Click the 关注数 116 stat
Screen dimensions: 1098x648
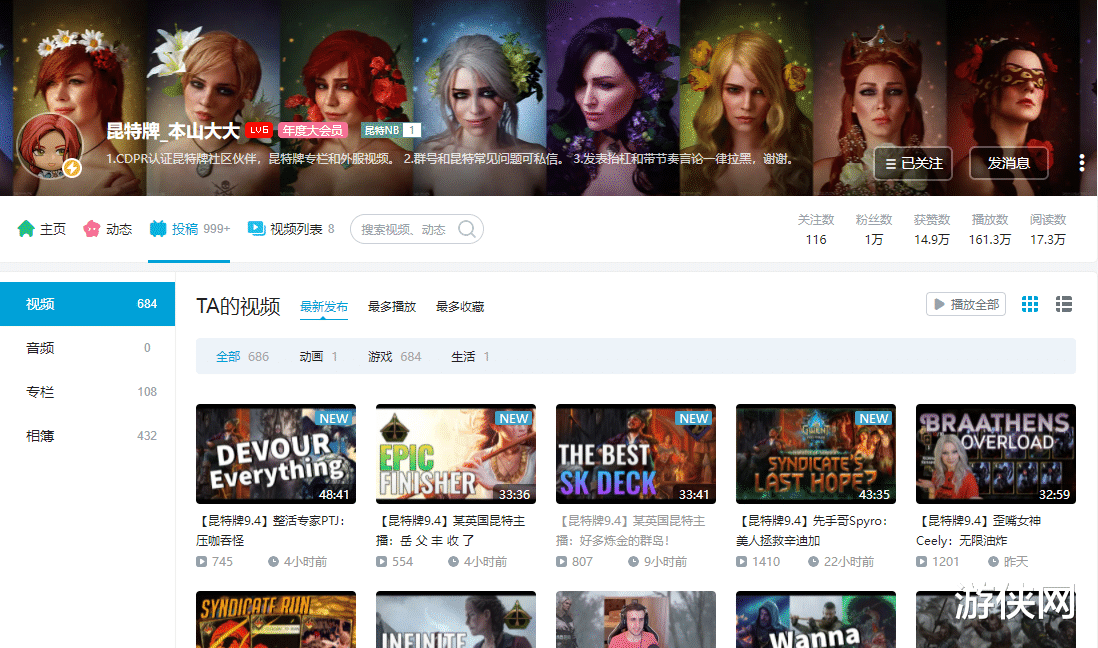816,230
